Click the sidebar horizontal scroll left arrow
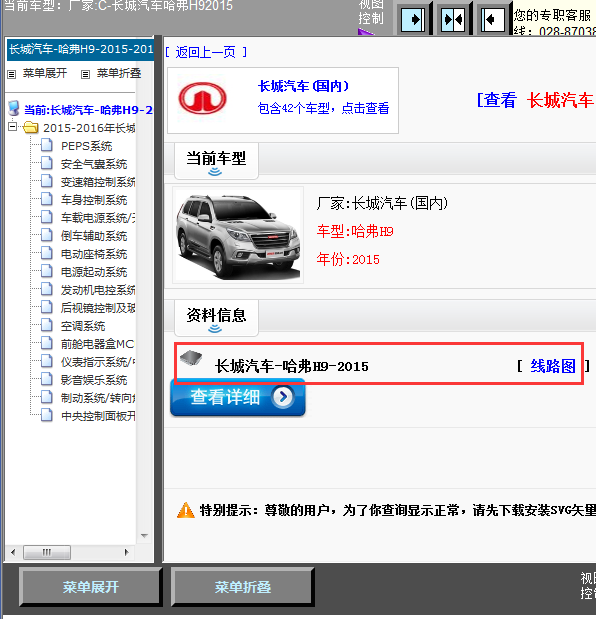The width and height of the screenshot is (596, 619). [13, 552]
